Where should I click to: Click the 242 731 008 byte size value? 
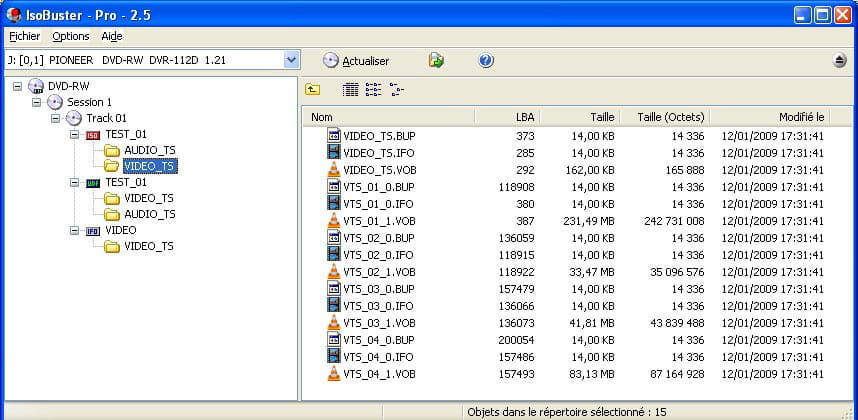click(x=674, y=221)
